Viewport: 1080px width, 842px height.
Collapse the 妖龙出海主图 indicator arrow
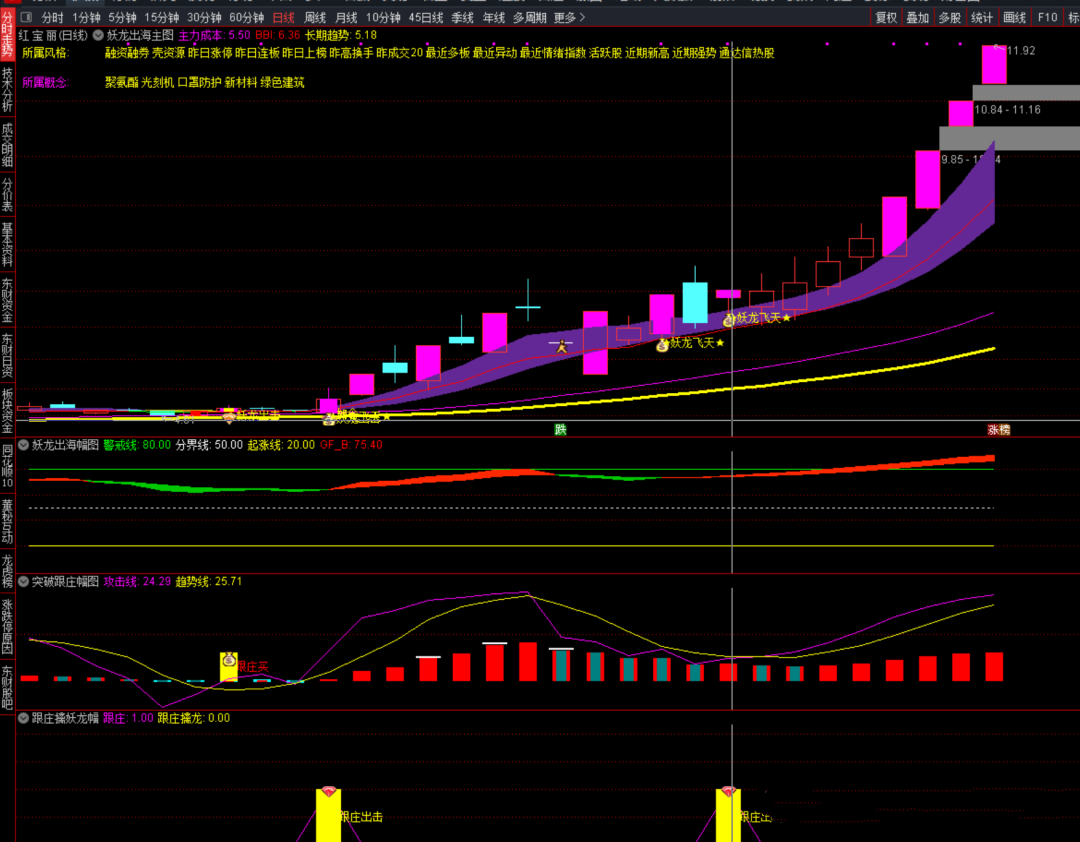point(98,34)
